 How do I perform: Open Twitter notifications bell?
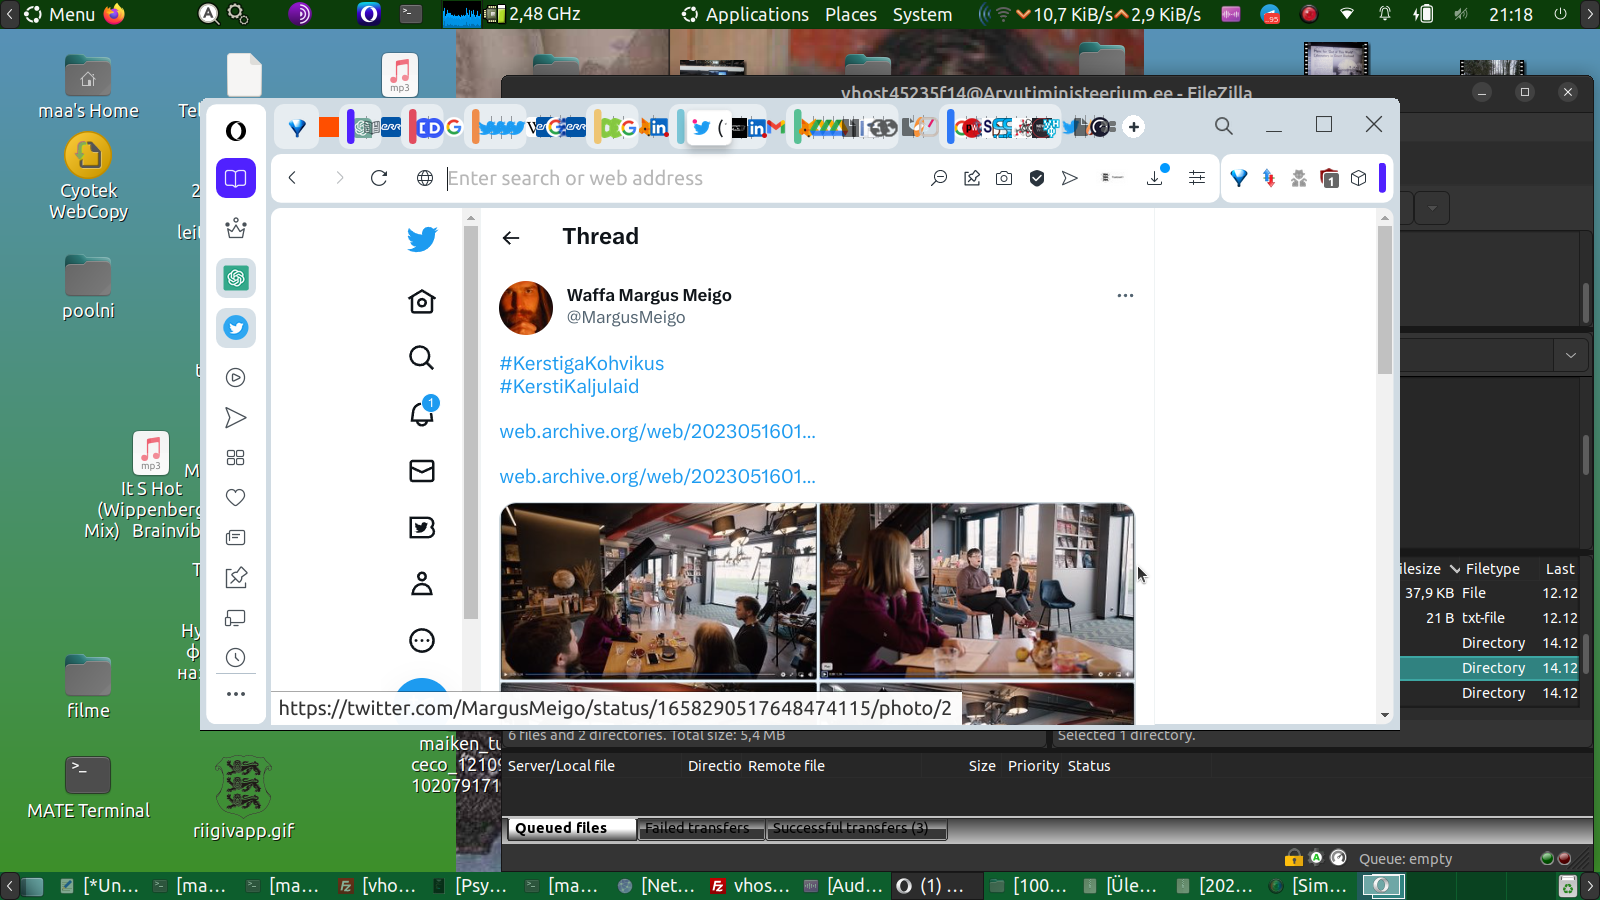(421, 414)
